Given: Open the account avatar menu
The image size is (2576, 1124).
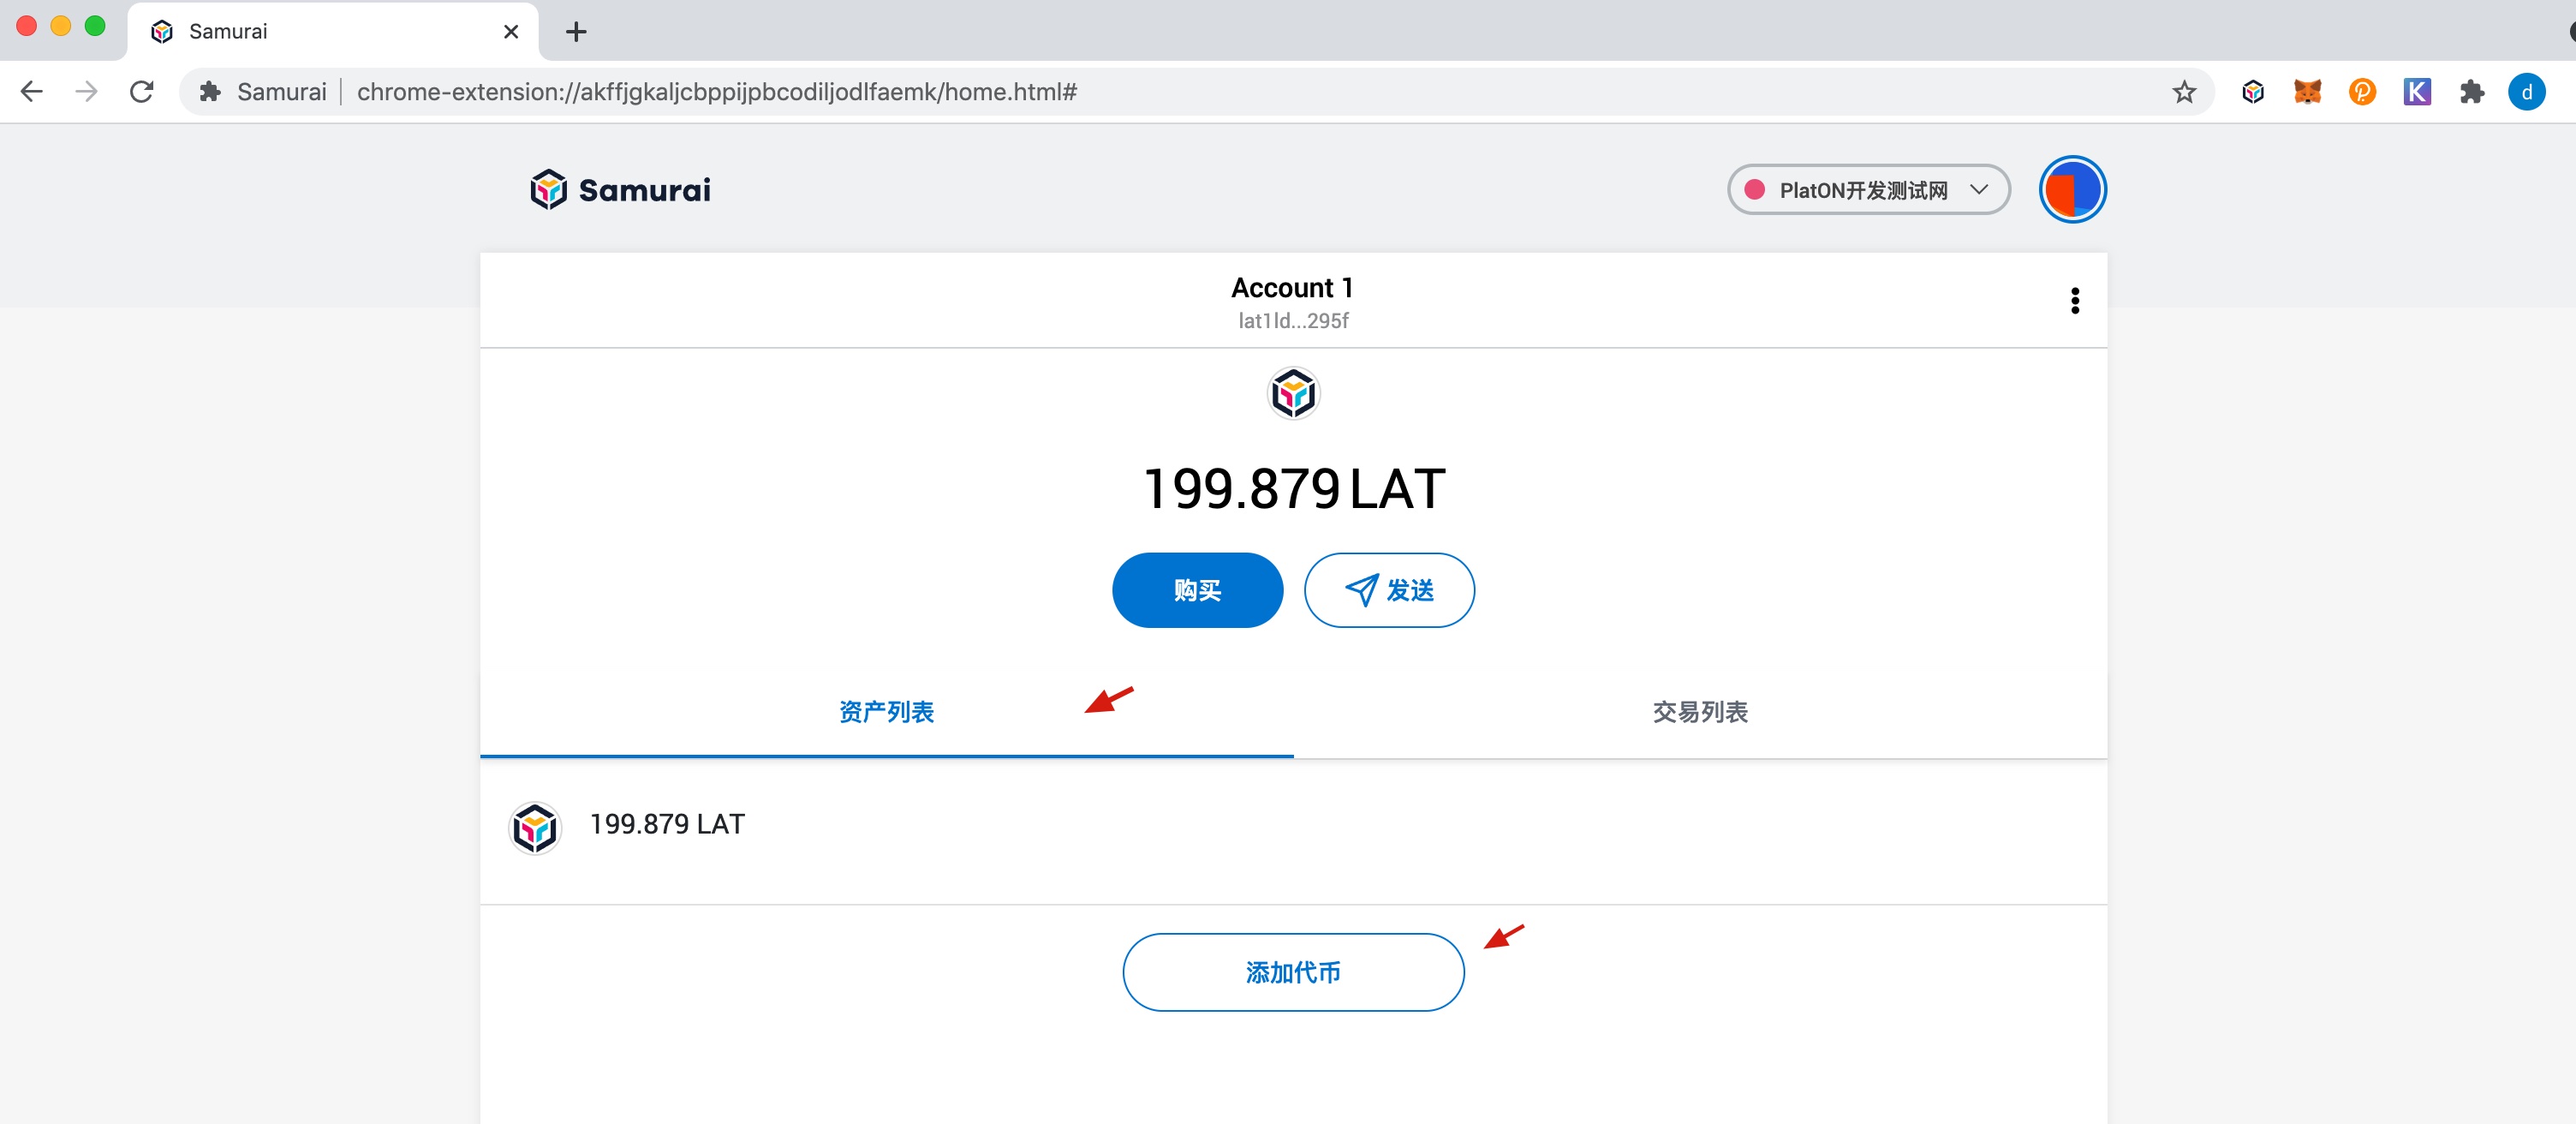Looking at the screenshot, I should pyautogui.click(x=2072, y=189).
